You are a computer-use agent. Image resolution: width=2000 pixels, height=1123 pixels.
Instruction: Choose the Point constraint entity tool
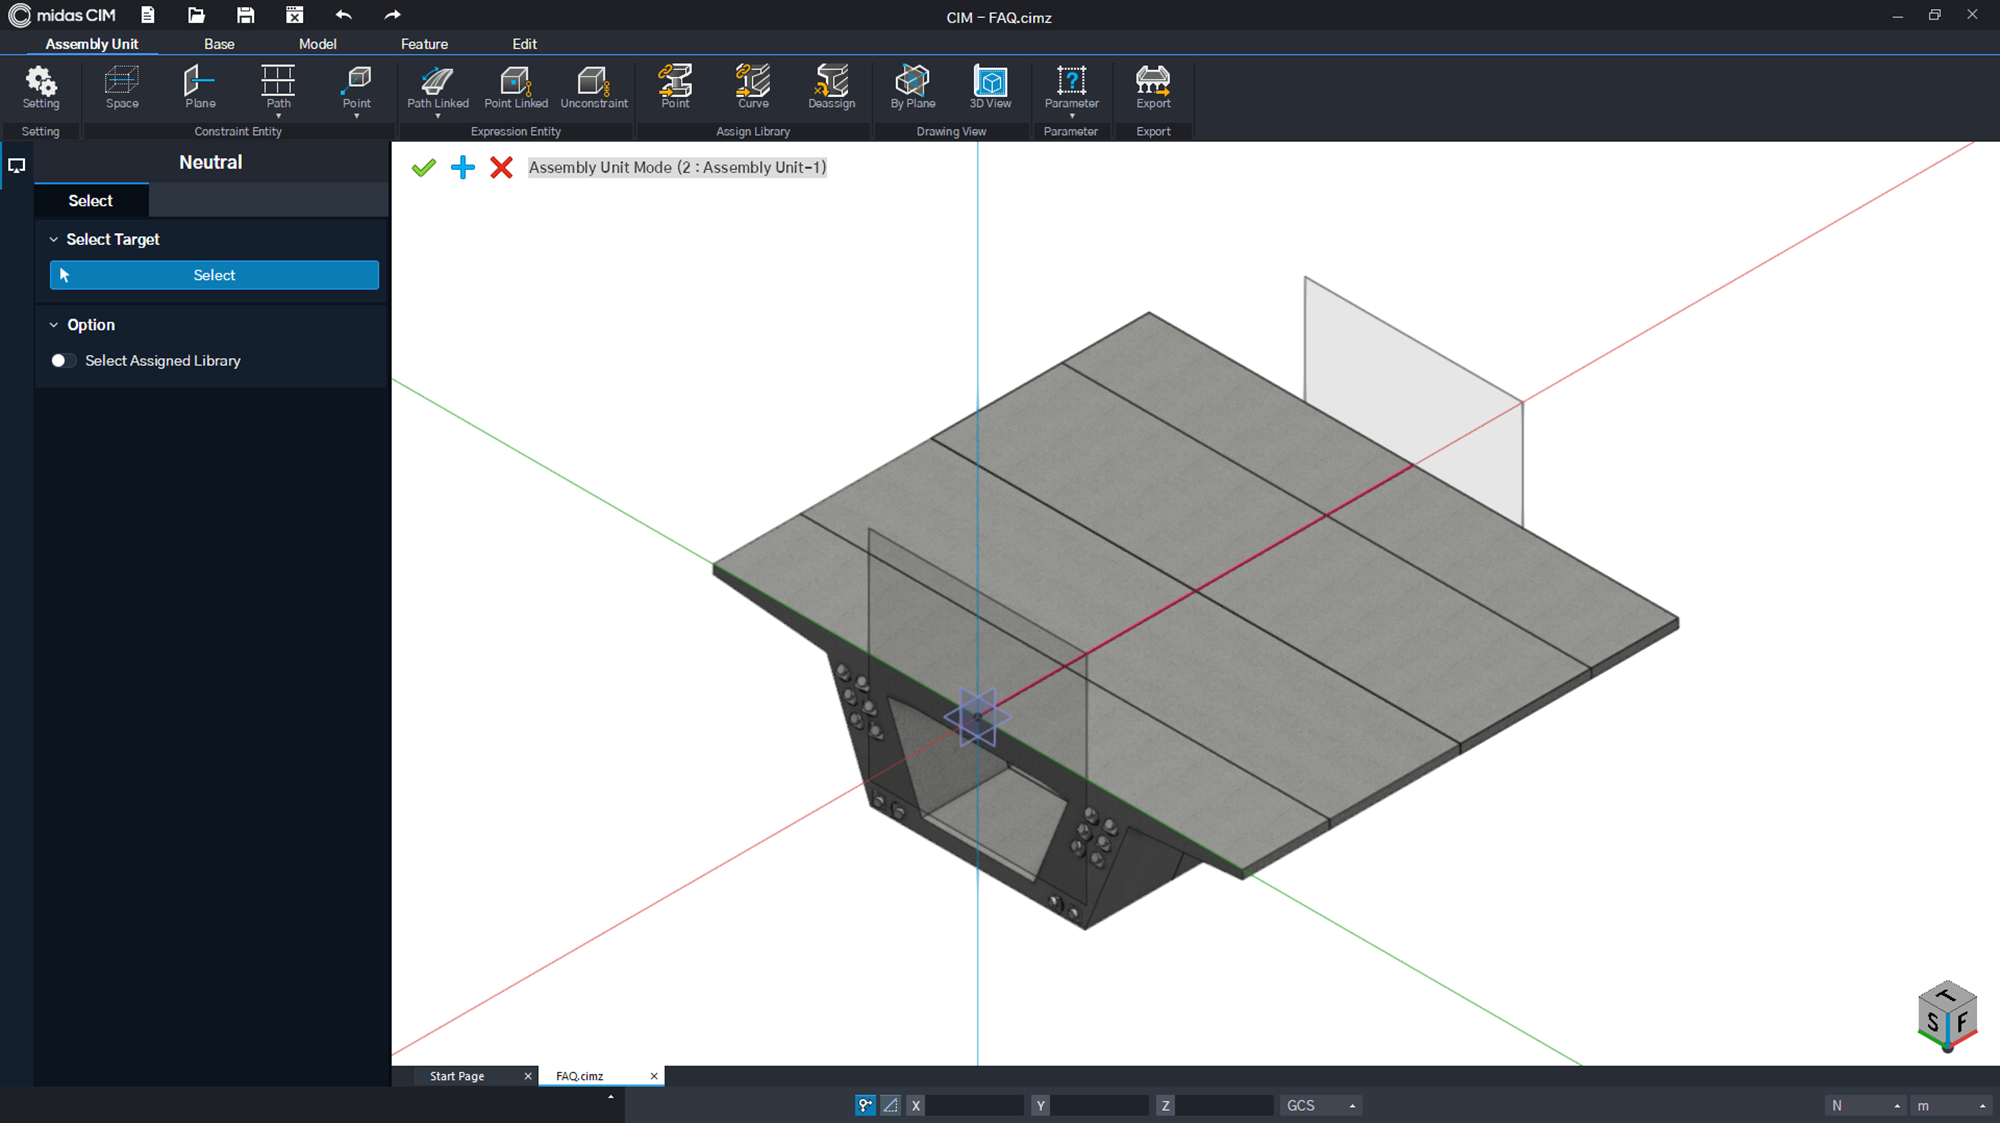(x=356, y=87)
